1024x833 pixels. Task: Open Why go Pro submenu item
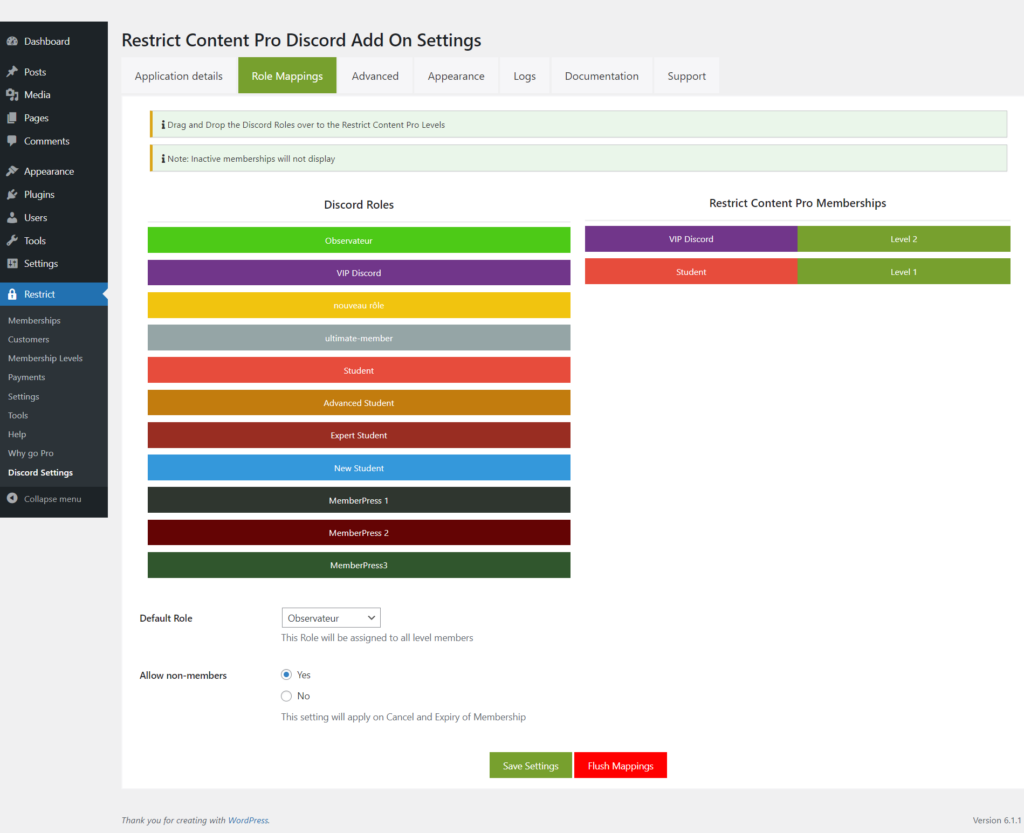[x=31, y=453]
